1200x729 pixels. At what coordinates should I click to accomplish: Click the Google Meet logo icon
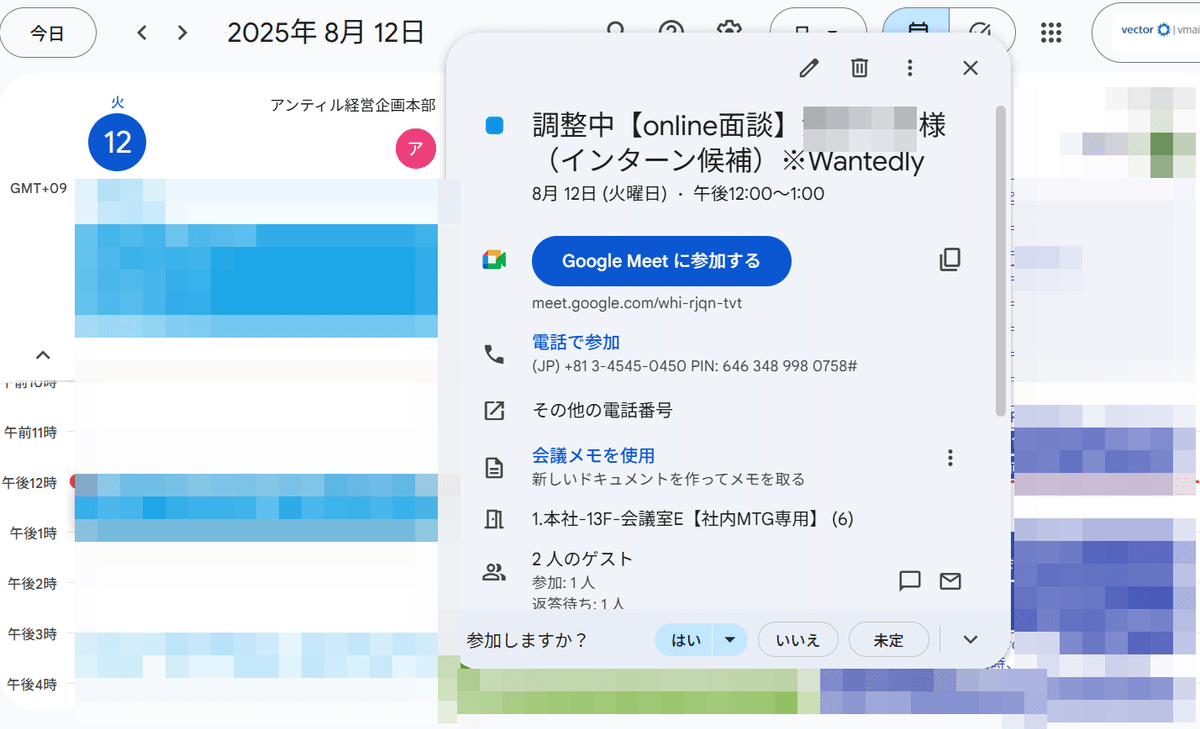point(493,261)
